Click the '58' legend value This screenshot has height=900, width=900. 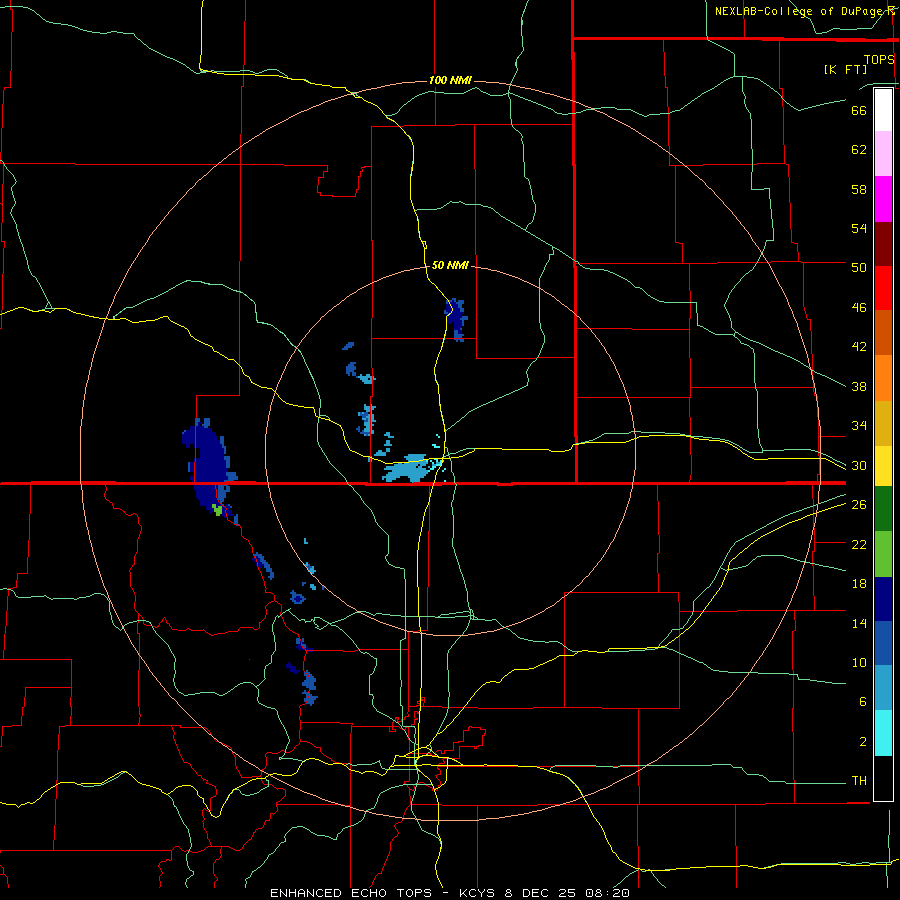click(859, 189)
